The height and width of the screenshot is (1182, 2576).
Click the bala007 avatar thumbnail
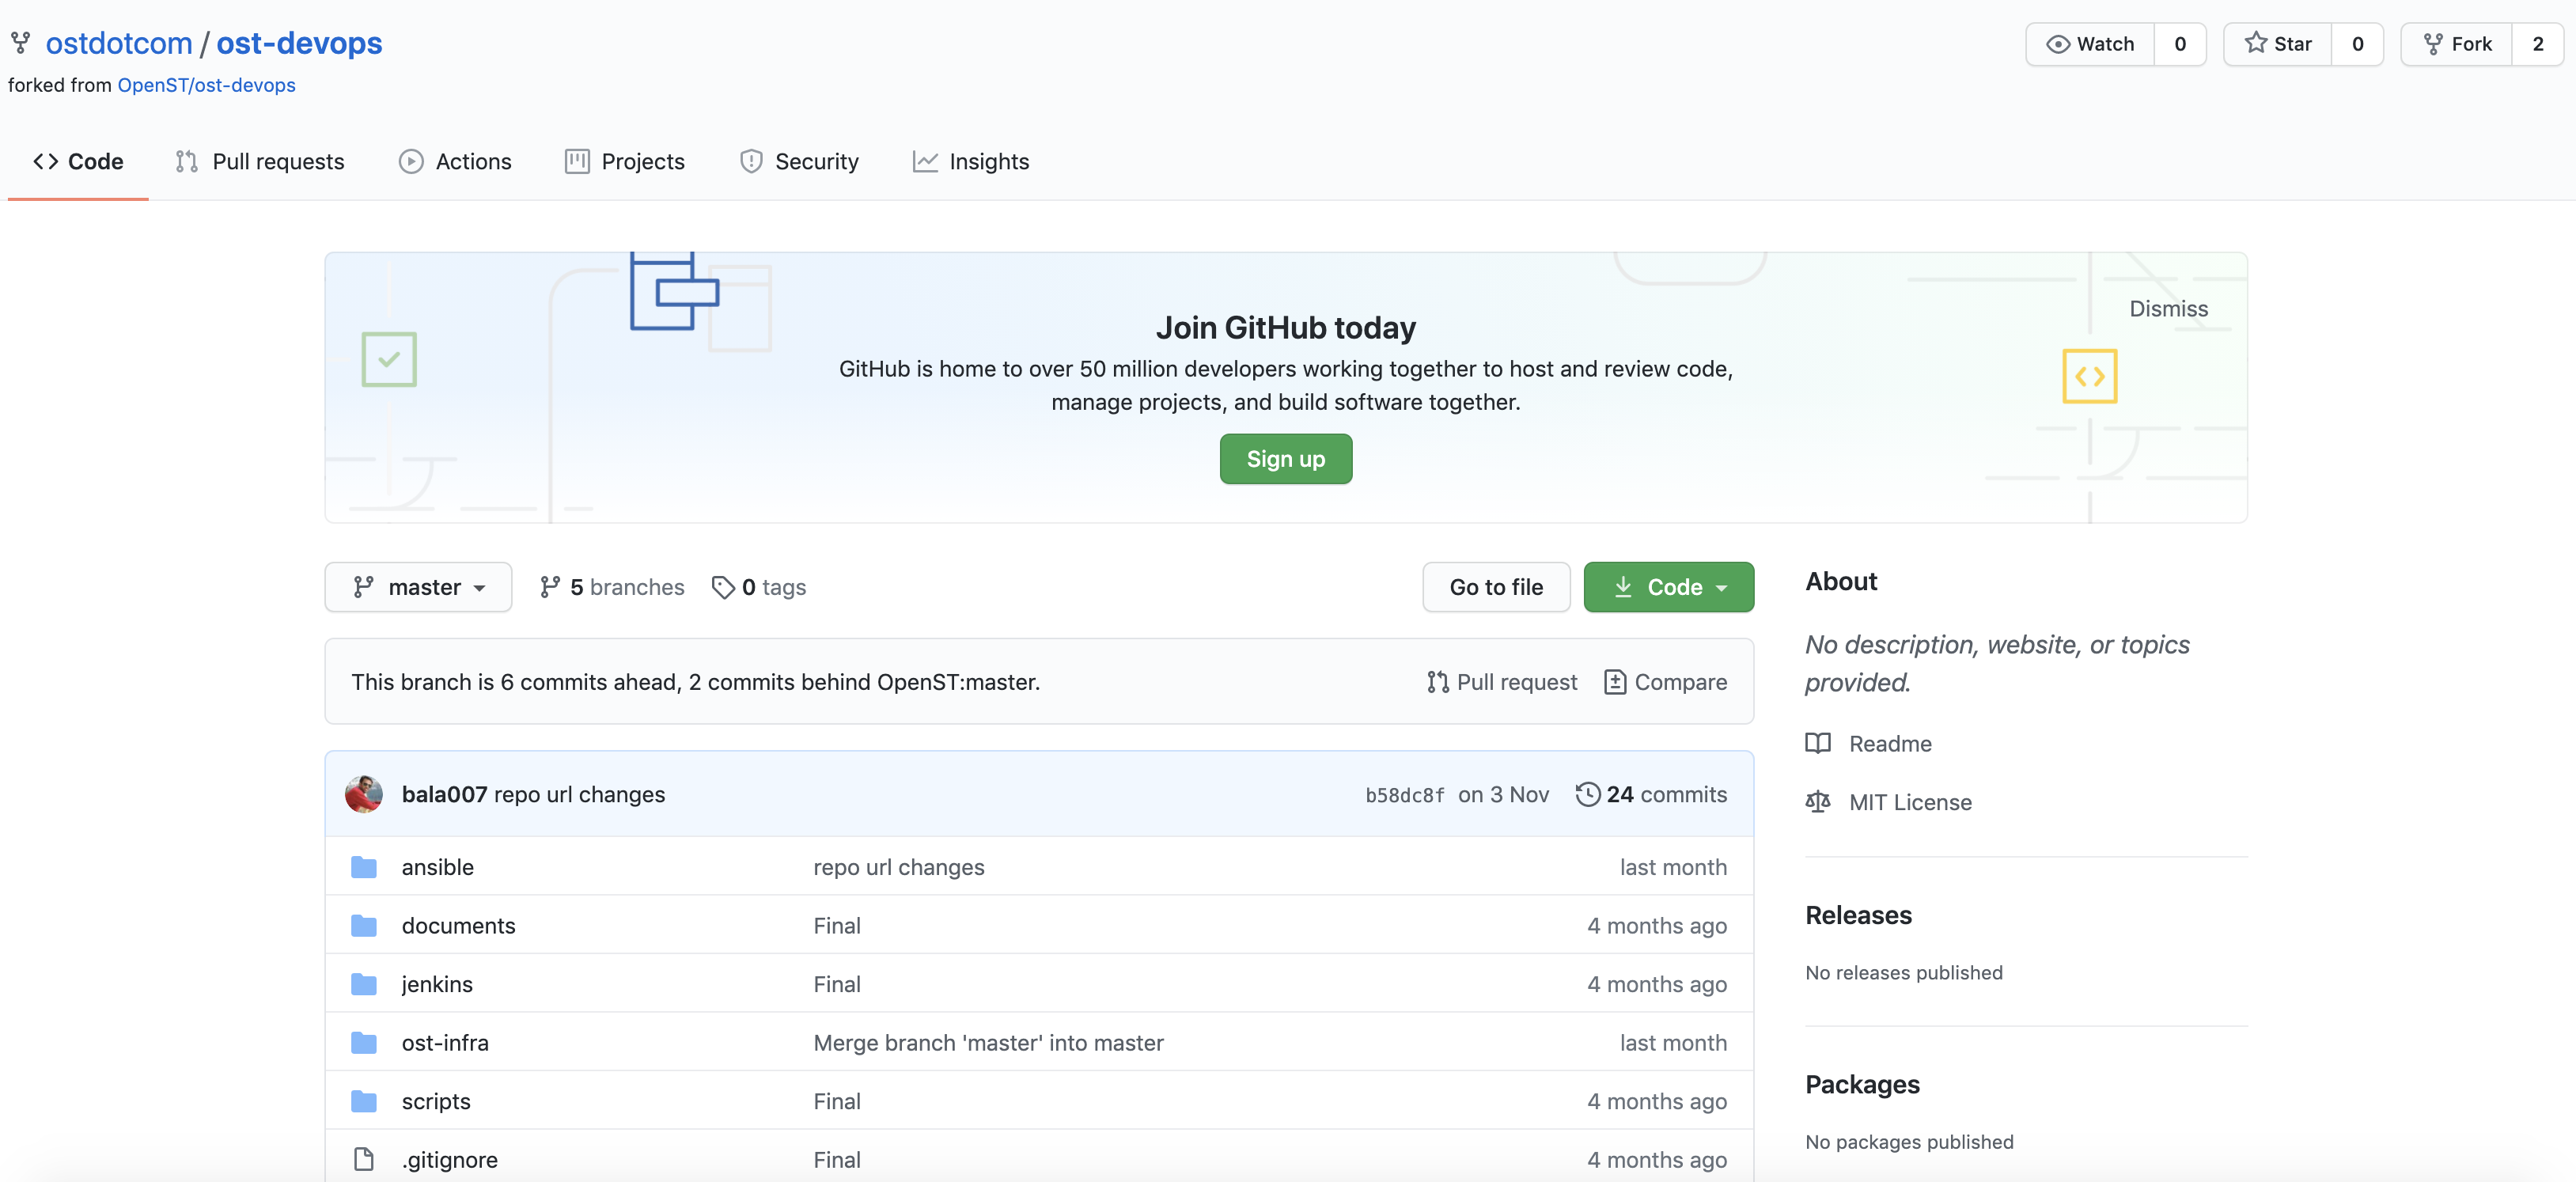tap(364, 794)
